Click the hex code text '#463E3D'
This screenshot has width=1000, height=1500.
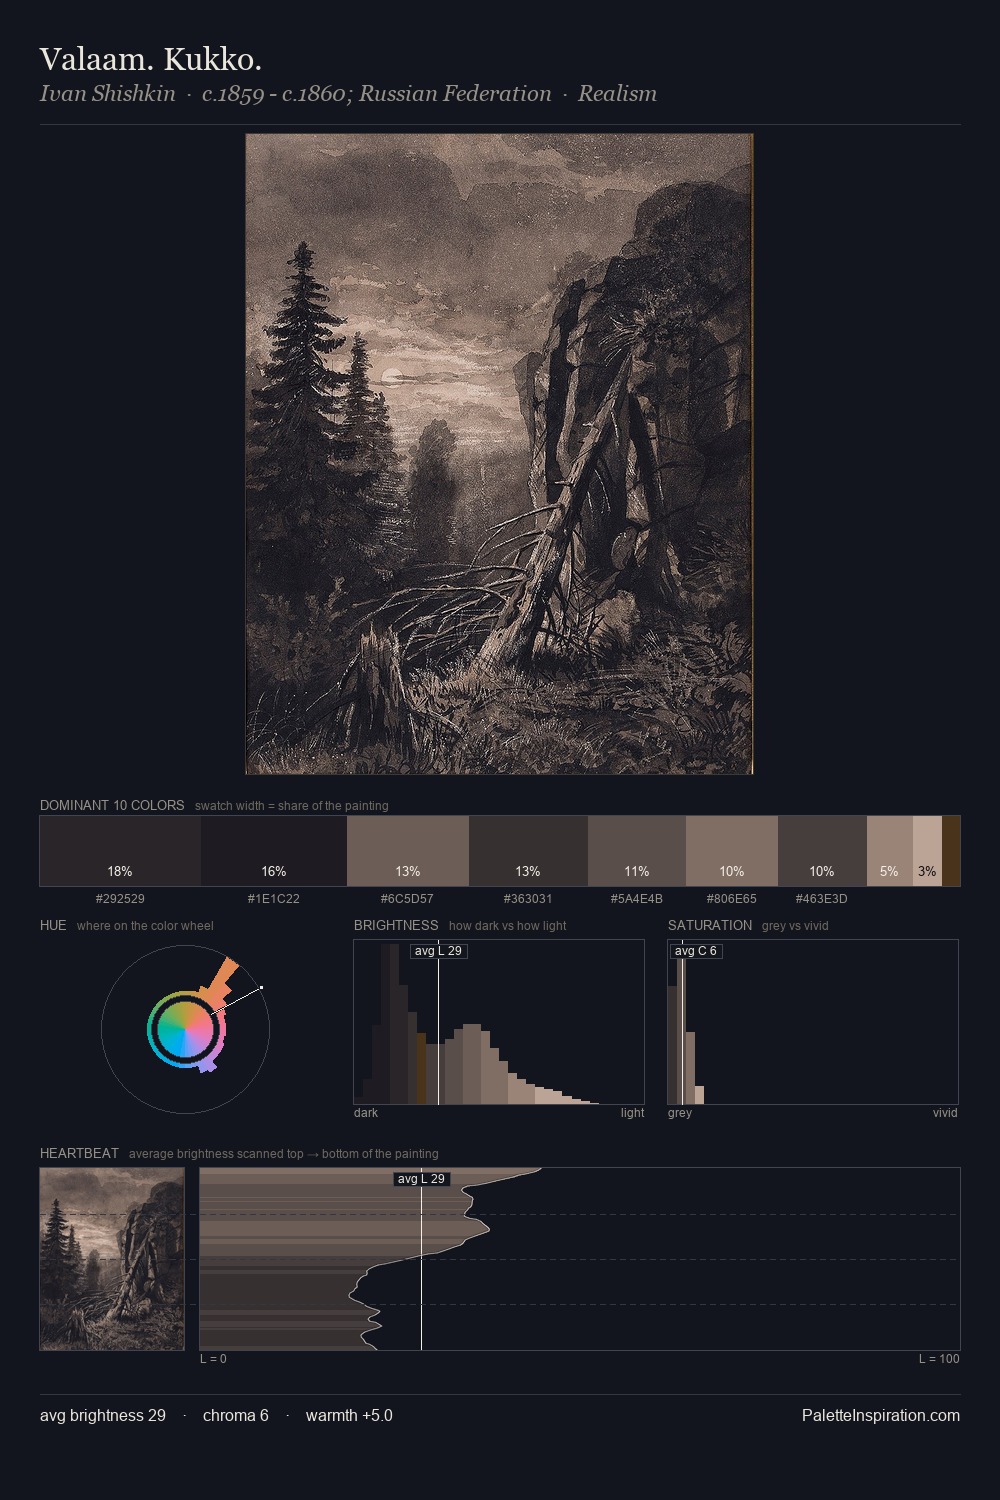point(822,899)
